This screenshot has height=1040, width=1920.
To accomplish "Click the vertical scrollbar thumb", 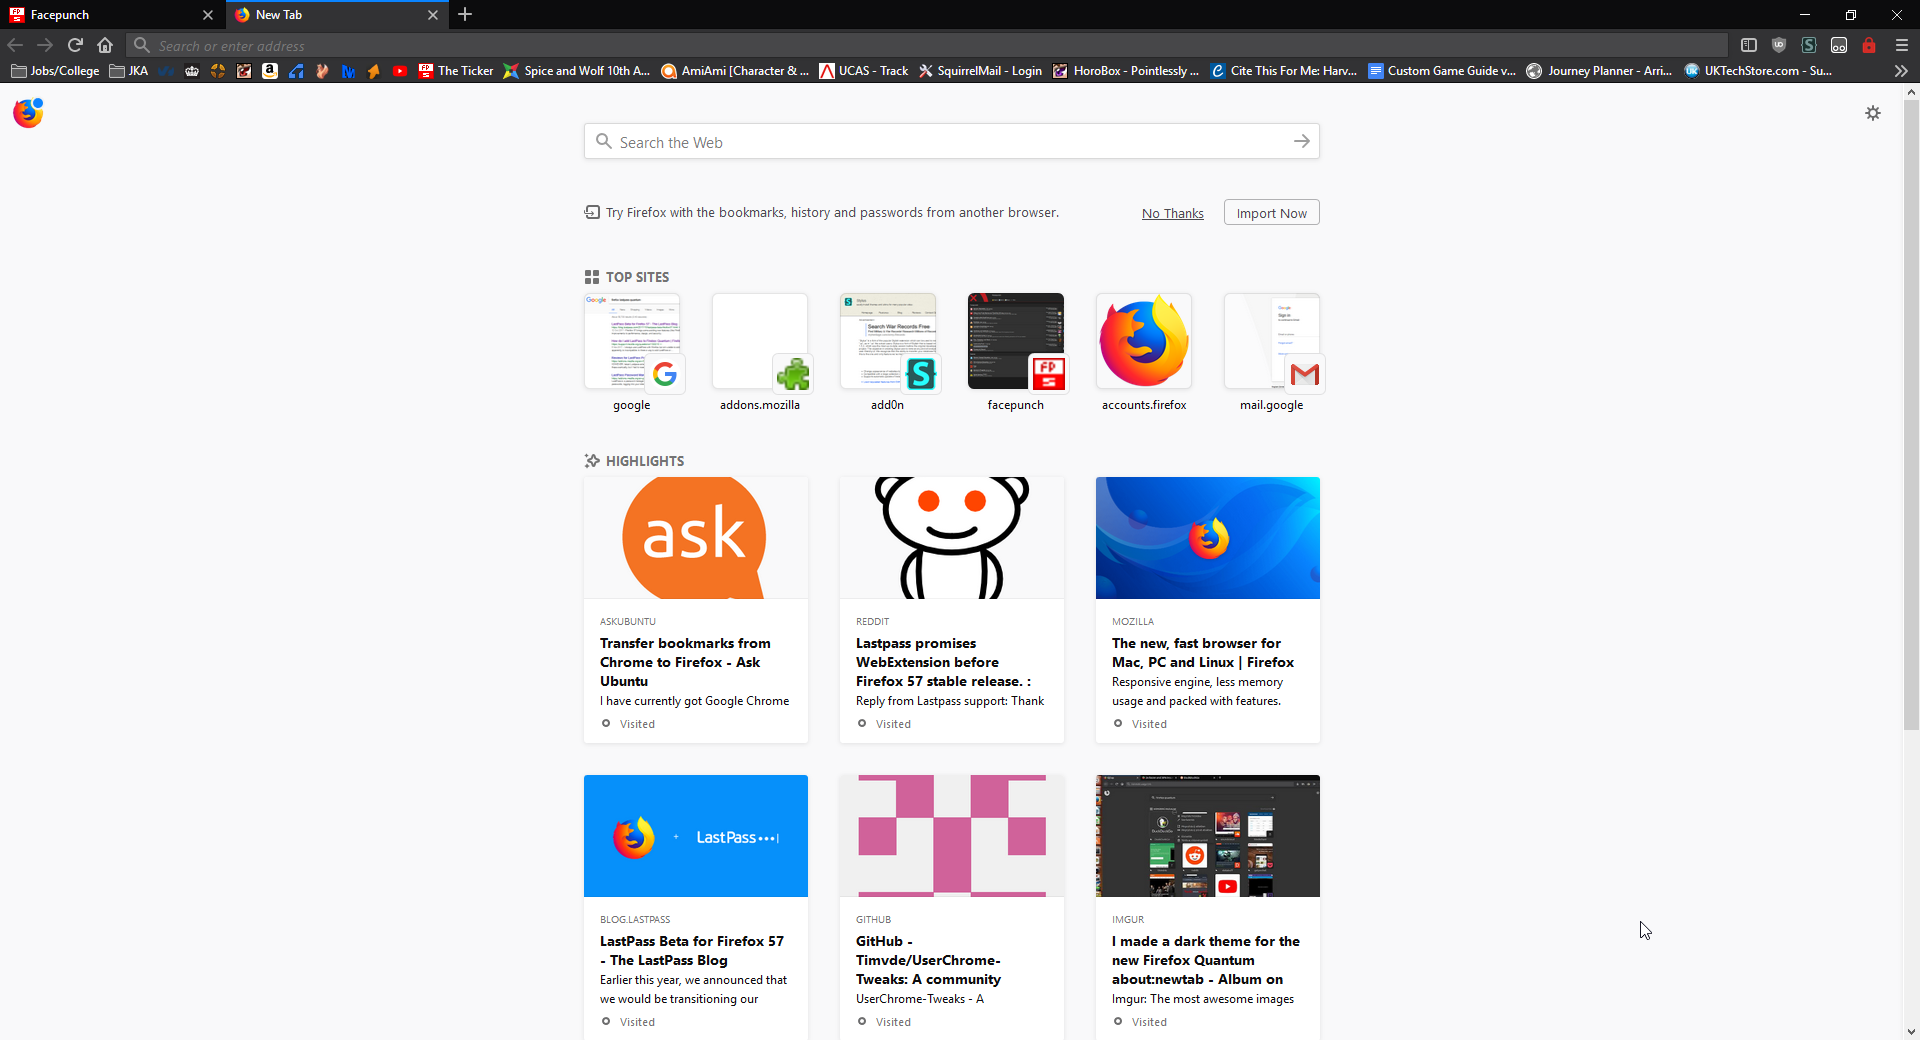I will 1911,415.
